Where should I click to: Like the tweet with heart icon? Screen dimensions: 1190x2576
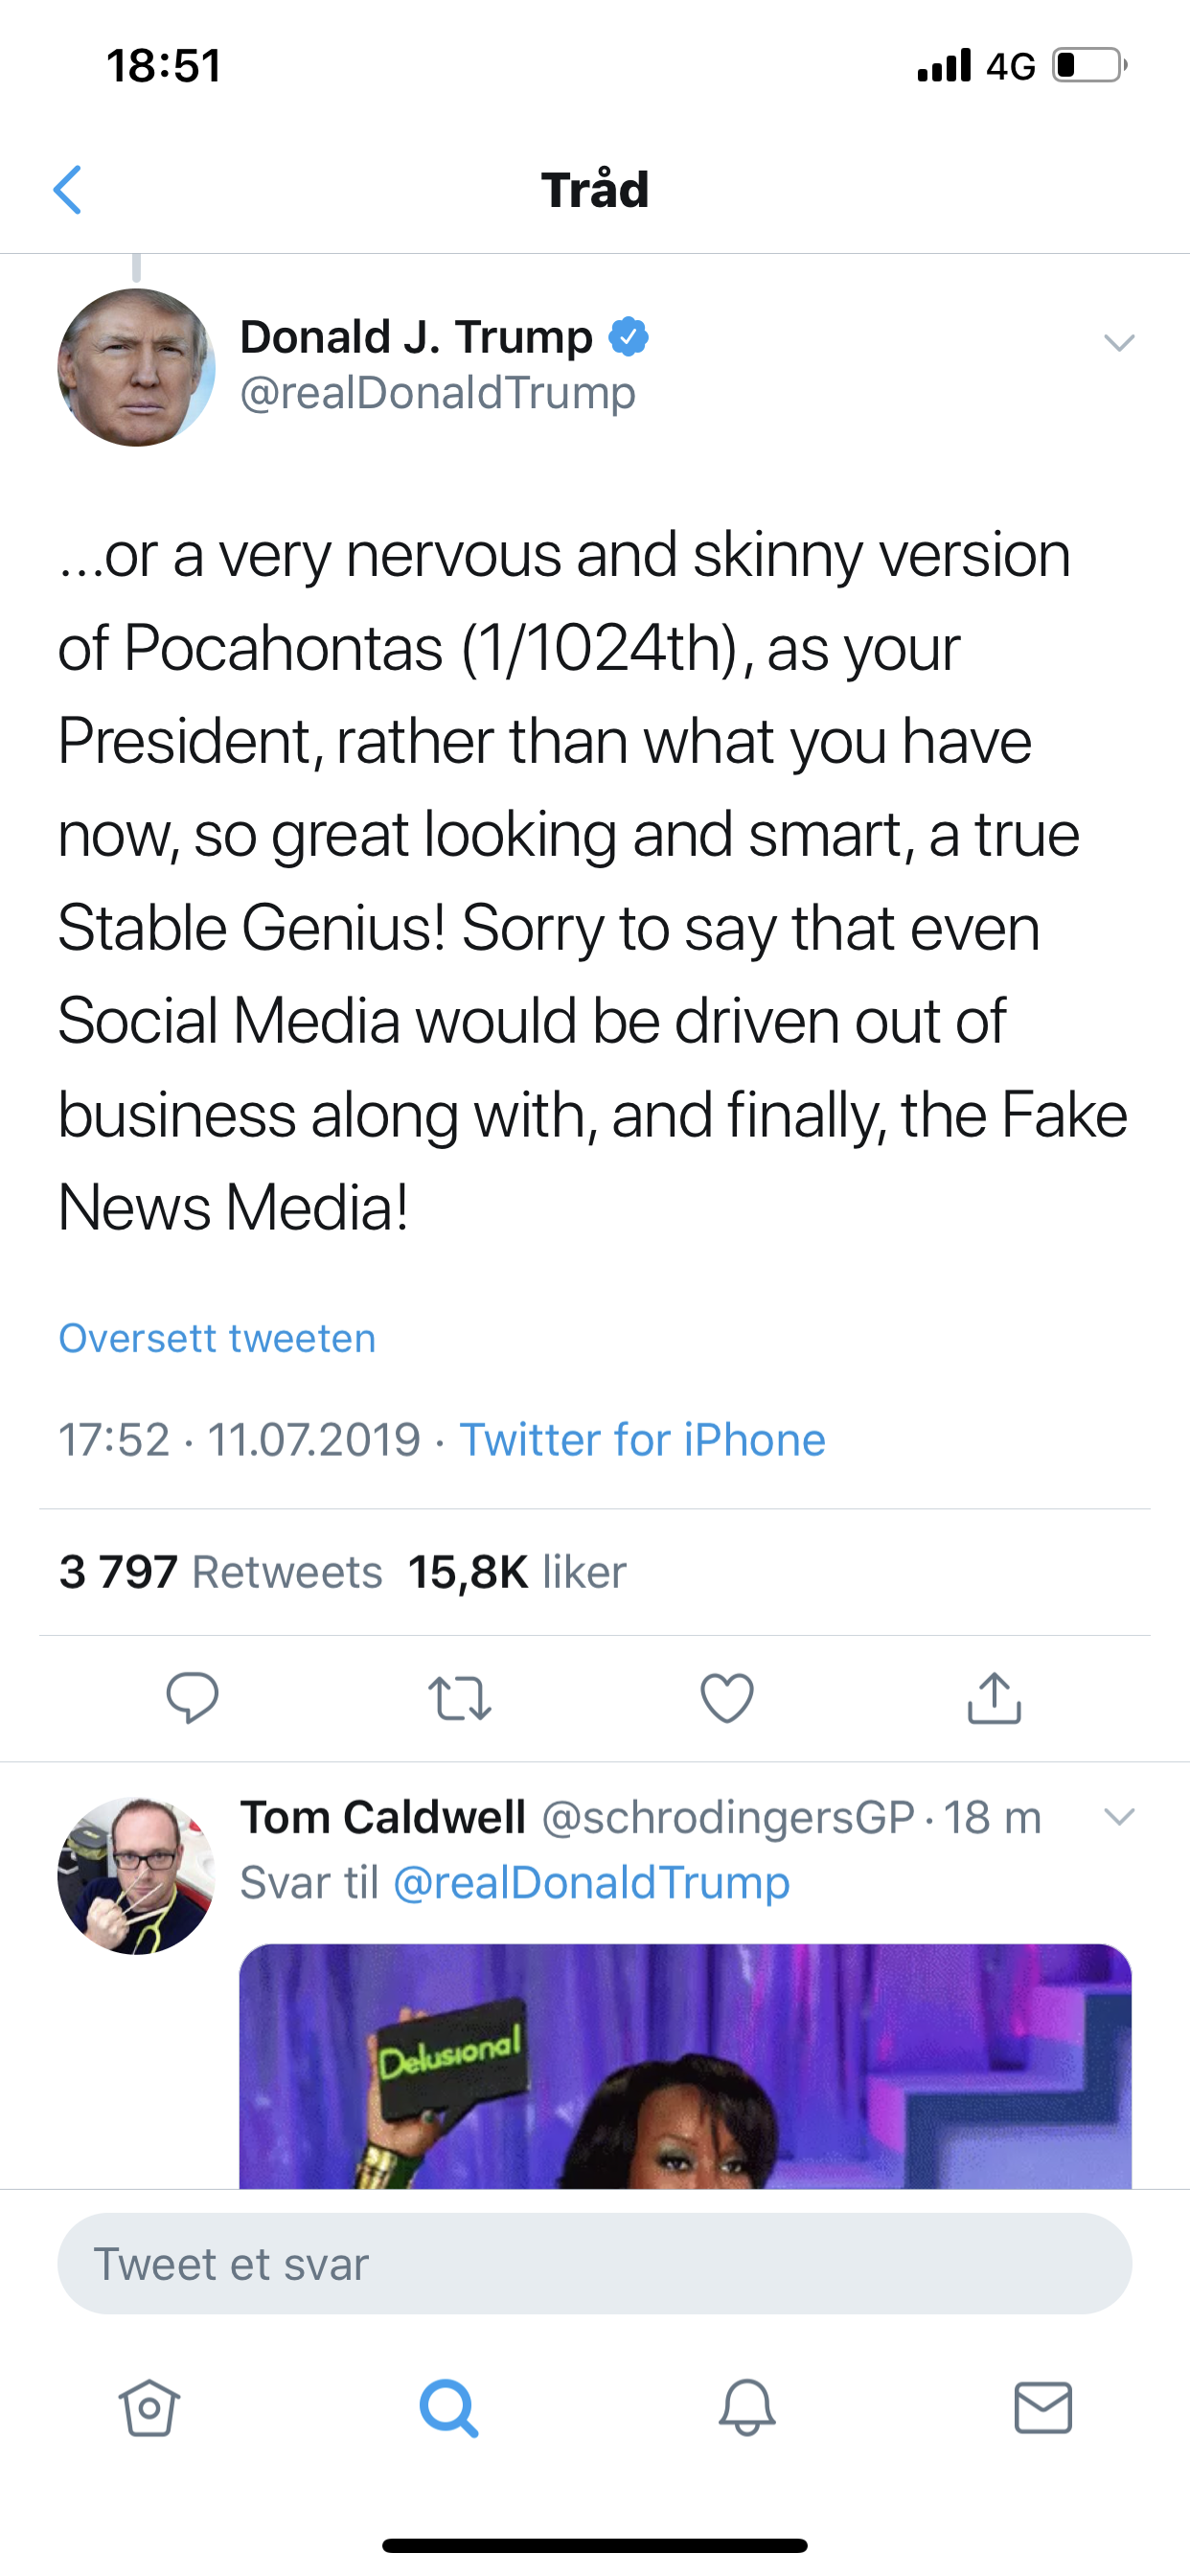click(727, 1698)
